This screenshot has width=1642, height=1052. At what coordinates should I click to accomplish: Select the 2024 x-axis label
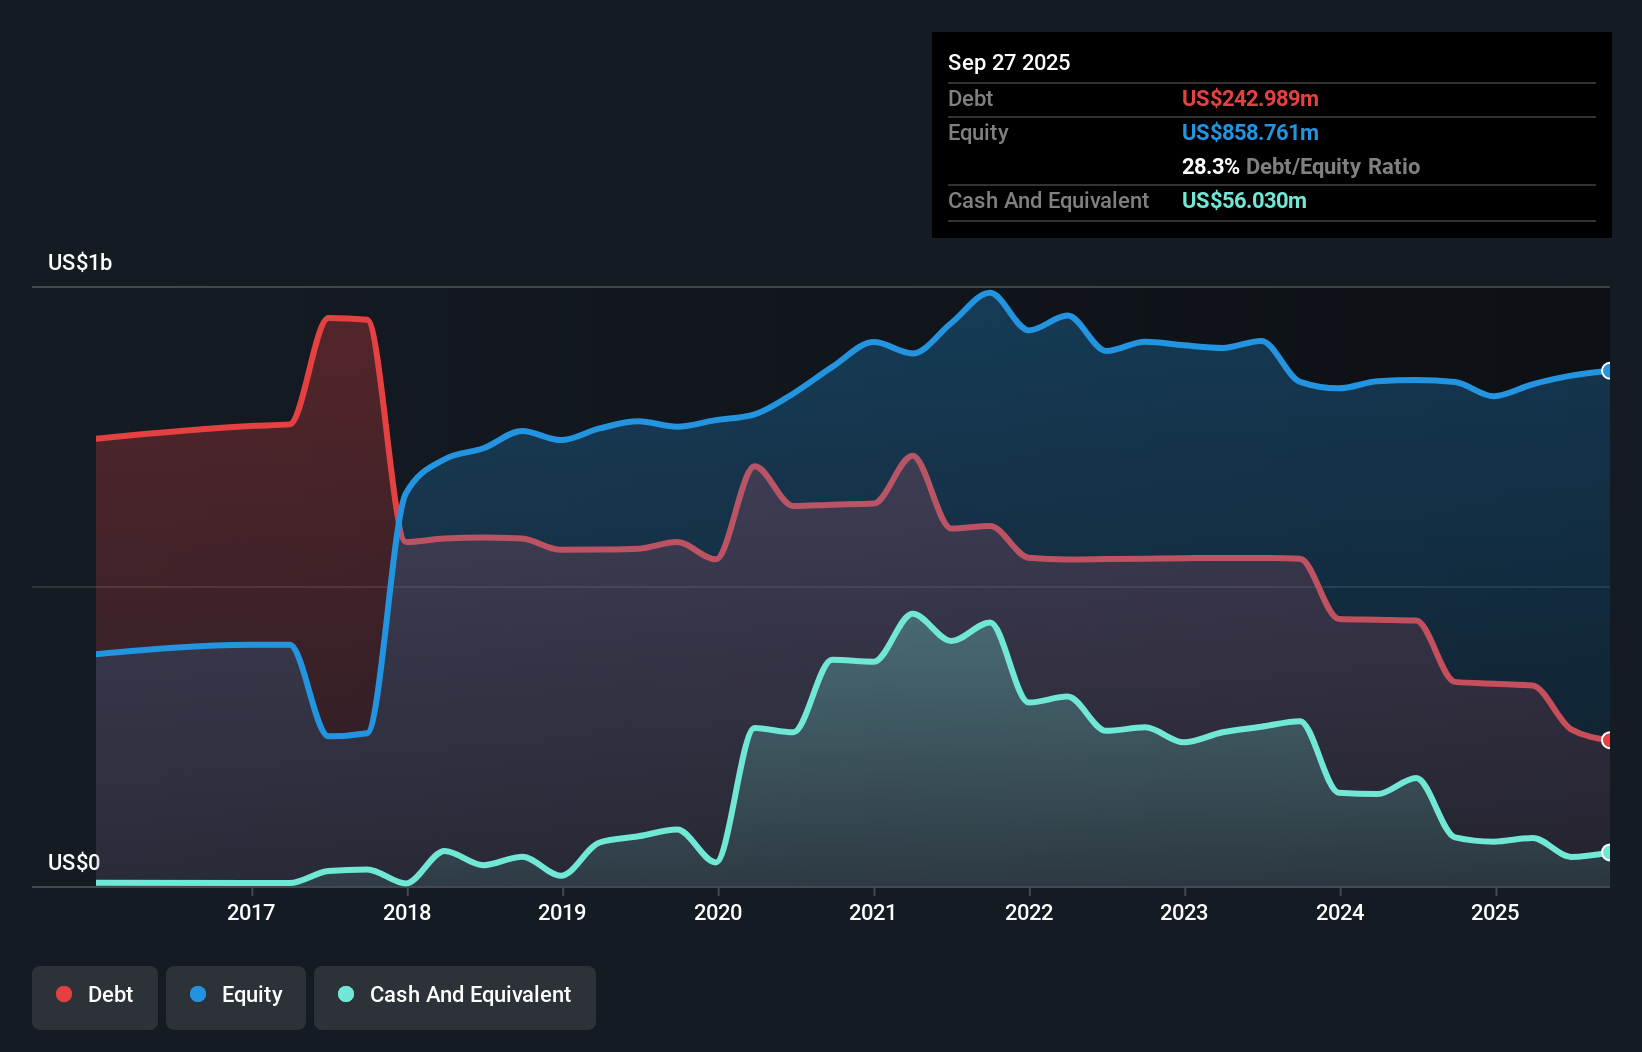coord(1340,912)
